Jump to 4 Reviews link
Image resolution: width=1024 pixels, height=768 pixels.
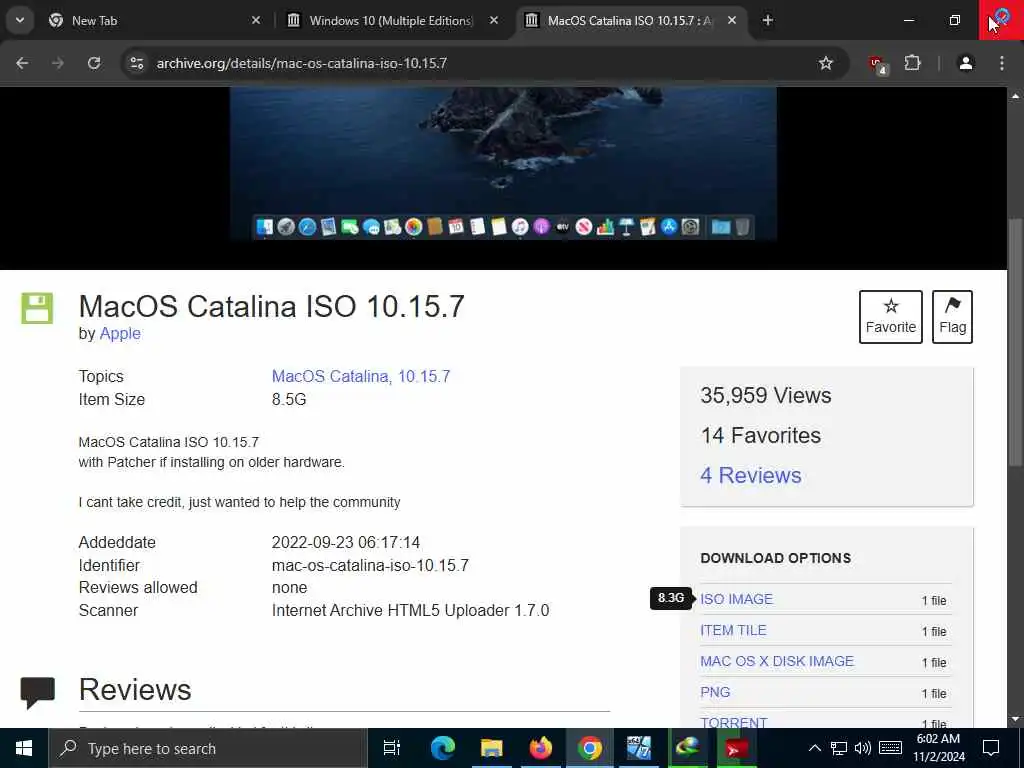click(750, 475)
